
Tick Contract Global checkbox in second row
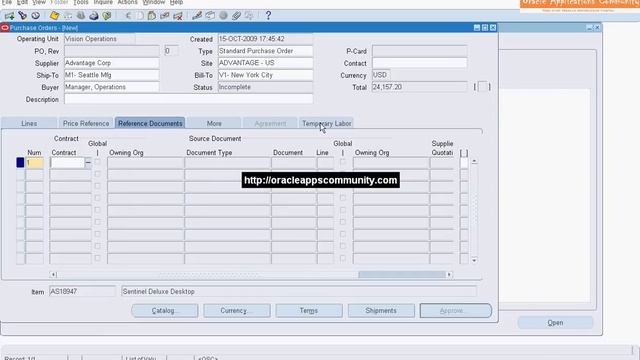coord(98,174)
